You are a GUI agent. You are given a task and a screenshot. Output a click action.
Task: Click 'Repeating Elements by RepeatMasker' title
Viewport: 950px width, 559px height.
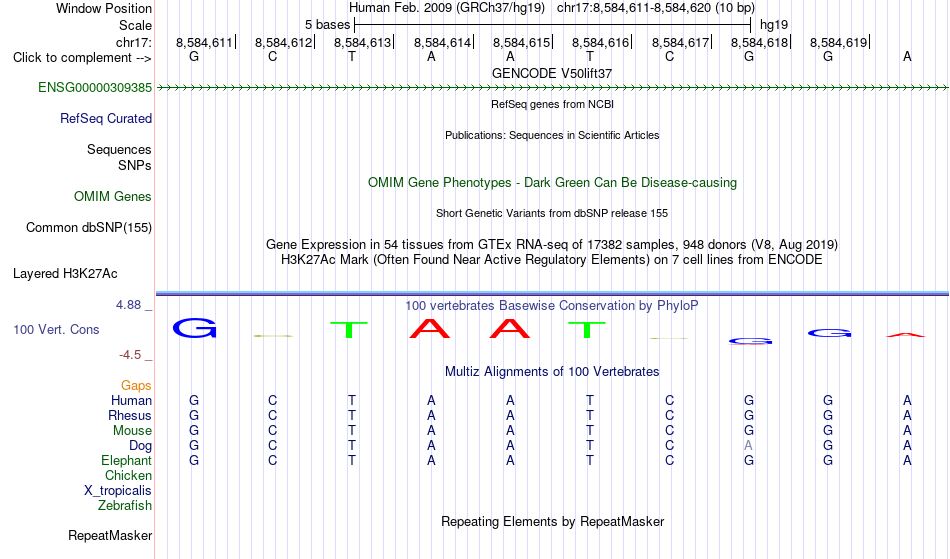click(x=553, y=521)
